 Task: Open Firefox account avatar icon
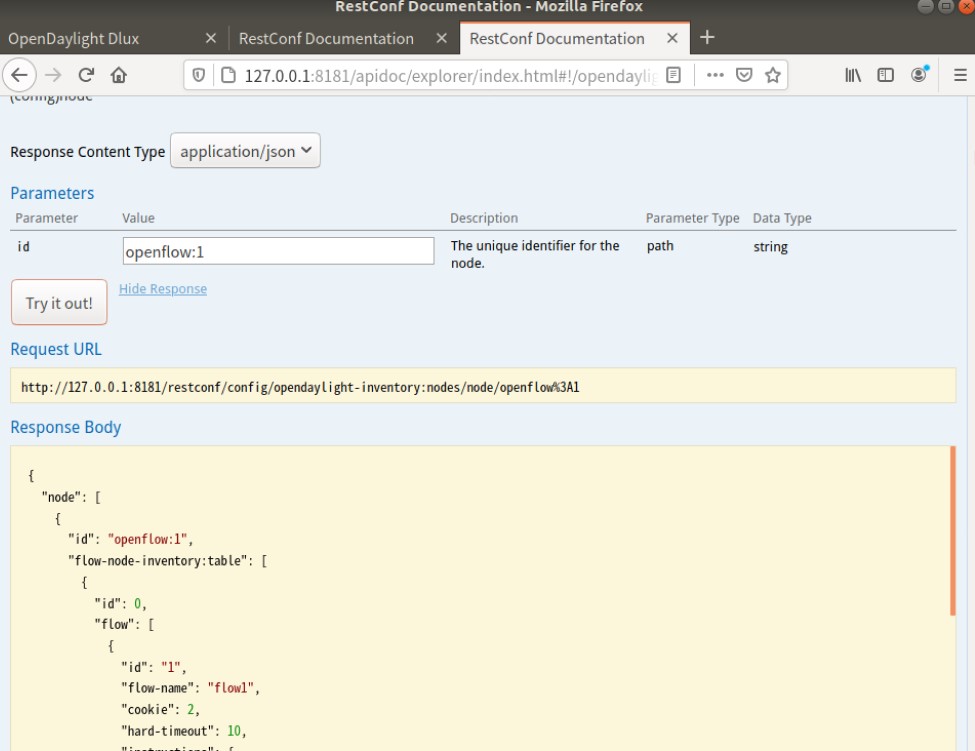pyautogui.click(x=918, y=75)
